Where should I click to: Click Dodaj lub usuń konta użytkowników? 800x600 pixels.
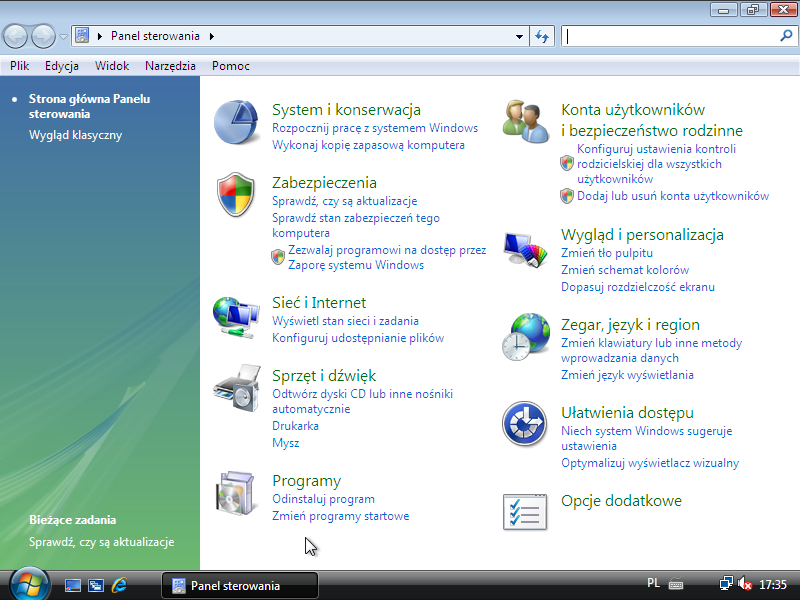point(673,196)
